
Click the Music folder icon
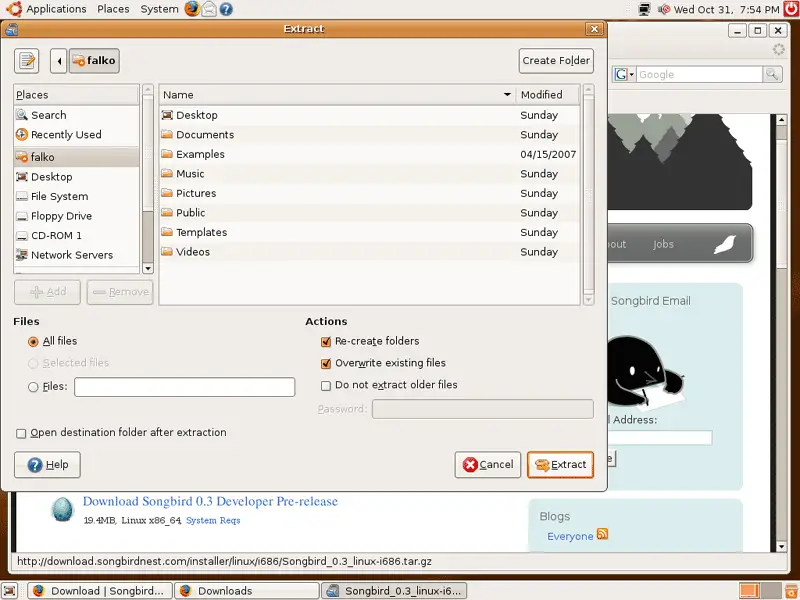coord(167,173)
